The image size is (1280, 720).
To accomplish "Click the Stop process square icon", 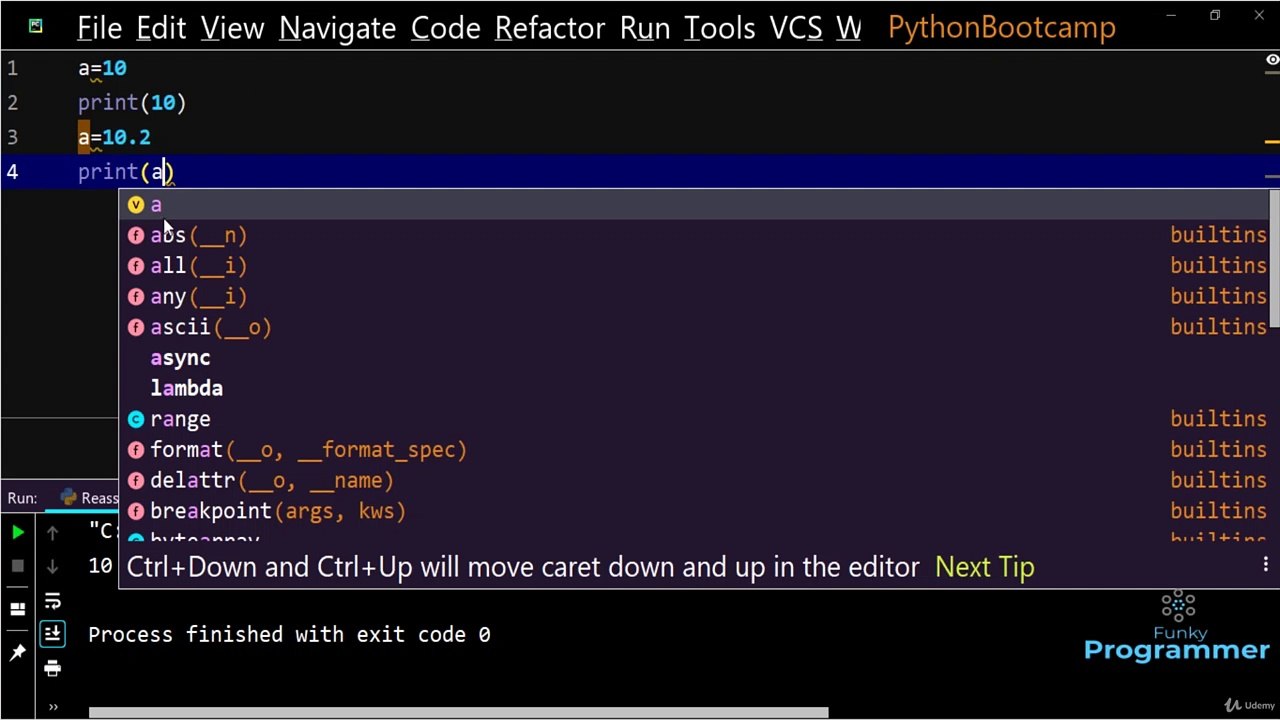I will tap(18, 566).
